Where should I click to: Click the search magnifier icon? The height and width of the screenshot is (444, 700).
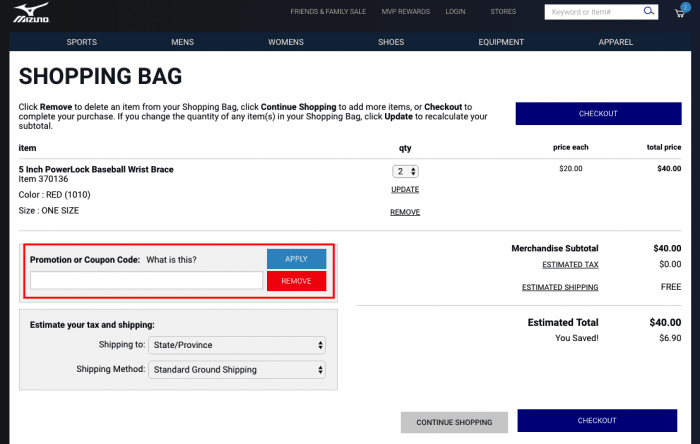(649, 12)
